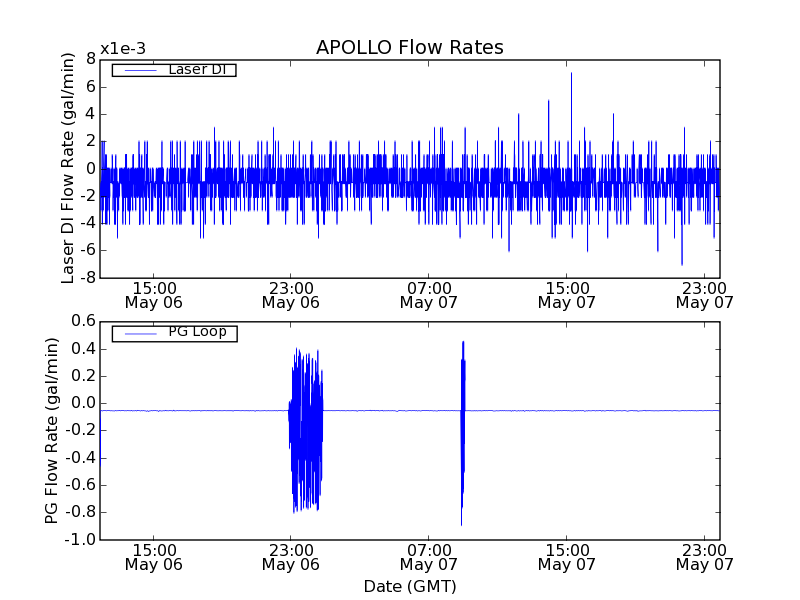Screen dimensions: 800x600
Task: Select the "8" tick on the Laser DI y-axis
Action: [90, 59]
